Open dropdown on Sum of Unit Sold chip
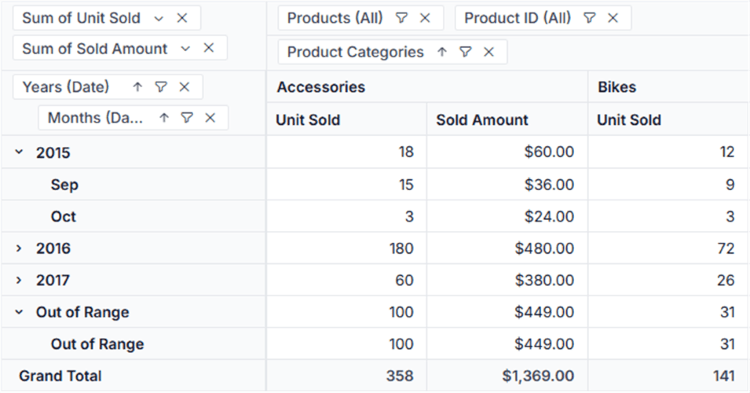The width and height of the screenshot is (750, 393). pyautogui.click(x=158, y=18)
